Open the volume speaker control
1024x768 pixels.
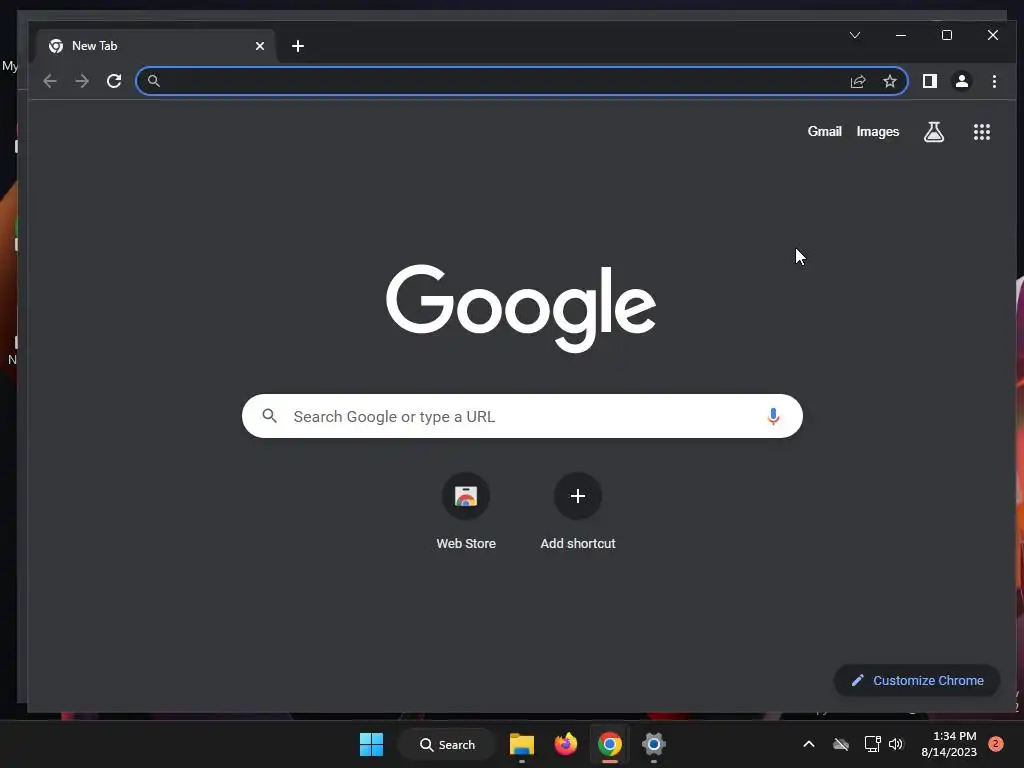(896, 744)
